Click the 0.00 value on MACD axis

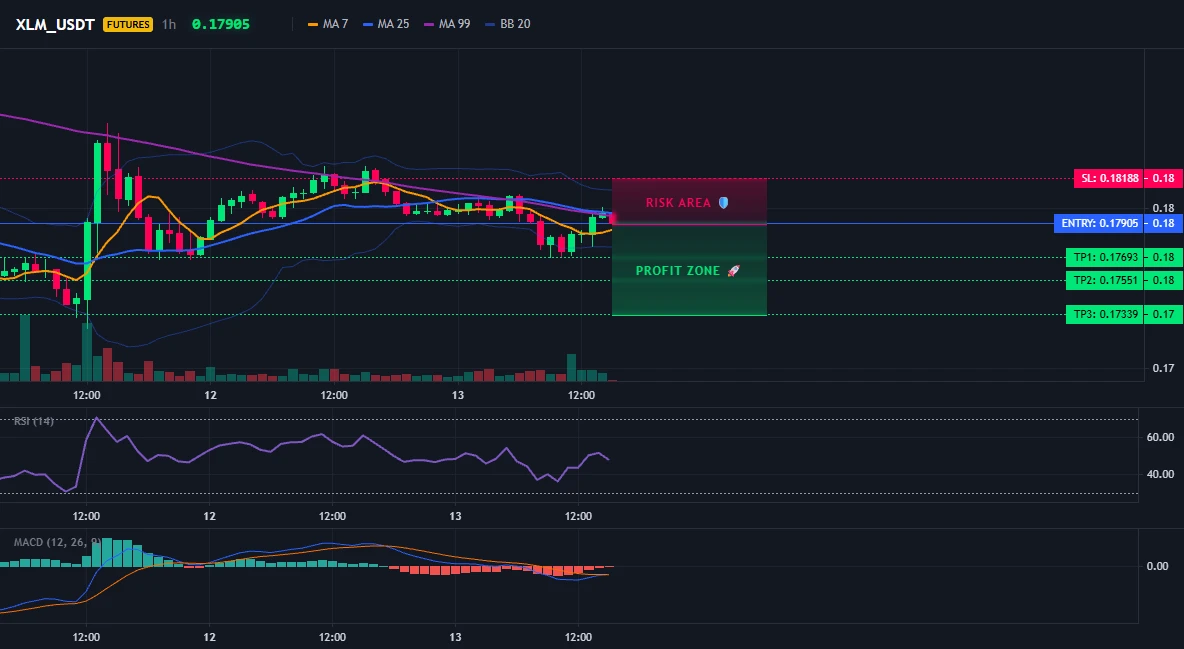pos(1158,565)
